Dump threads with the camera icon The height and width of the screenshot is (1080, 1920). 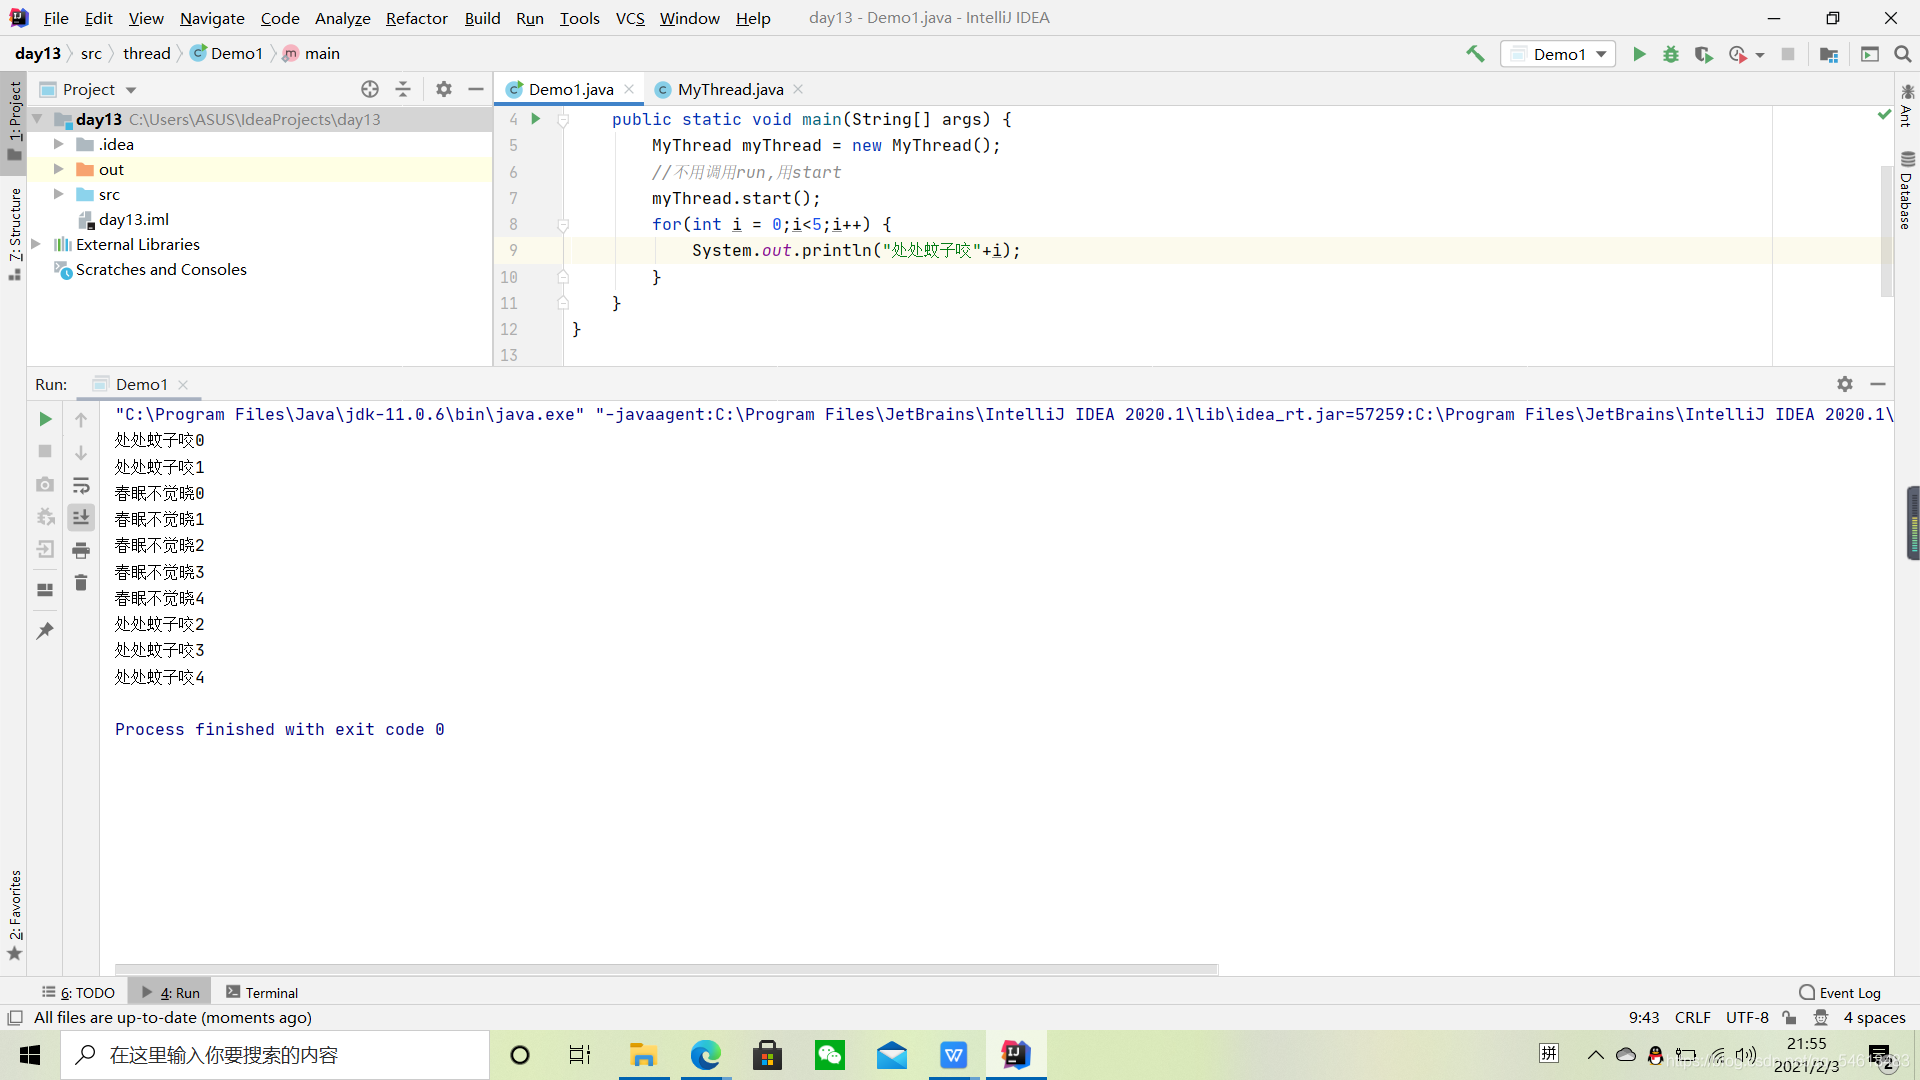point(45,485)
